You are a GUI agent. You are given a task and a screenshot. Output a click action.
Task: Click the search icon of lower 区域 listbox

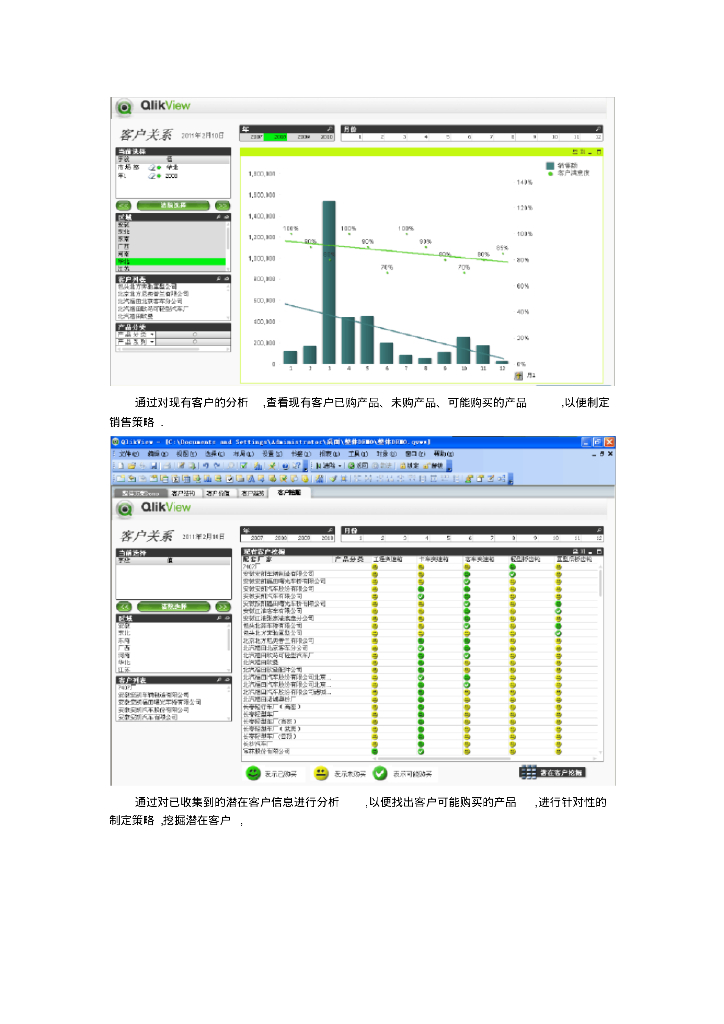coord(219,618)
